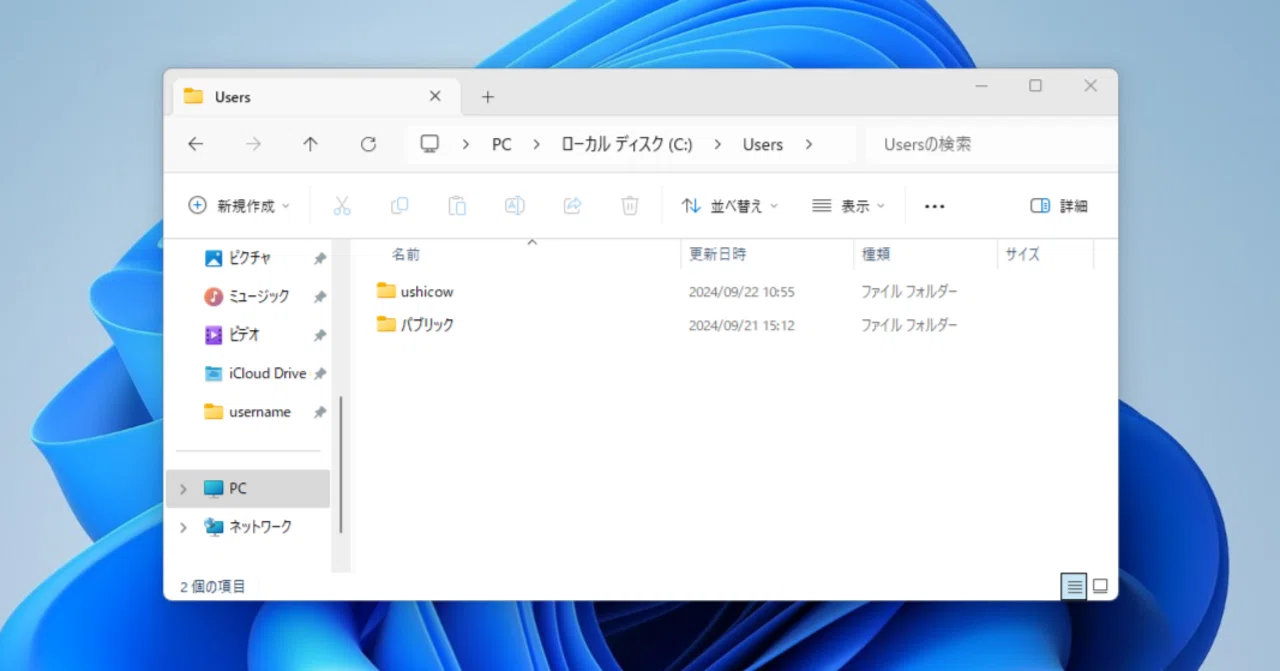Image resolution: width=1280 pixels, height=671 pixels.
Task: Click pin icon next to iCloud Drive
Action: pyautogui.click(x=320, y=374)
